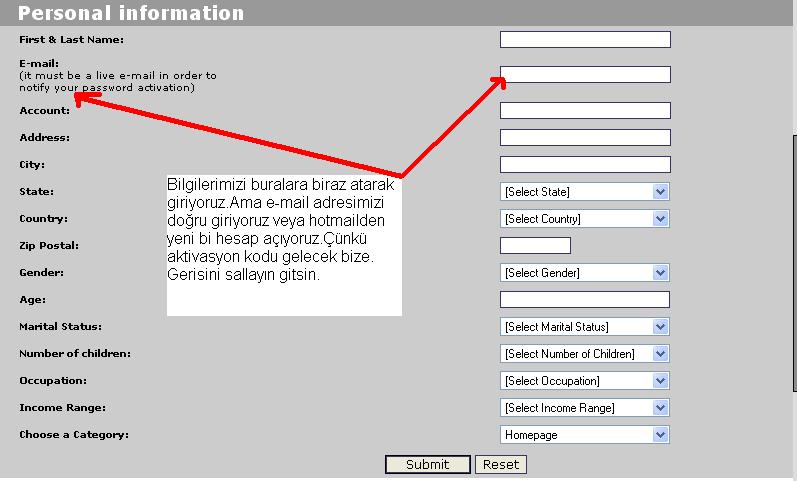Open the Select State dropdown
The image size is (797, 481).
(x=585, y=192)
